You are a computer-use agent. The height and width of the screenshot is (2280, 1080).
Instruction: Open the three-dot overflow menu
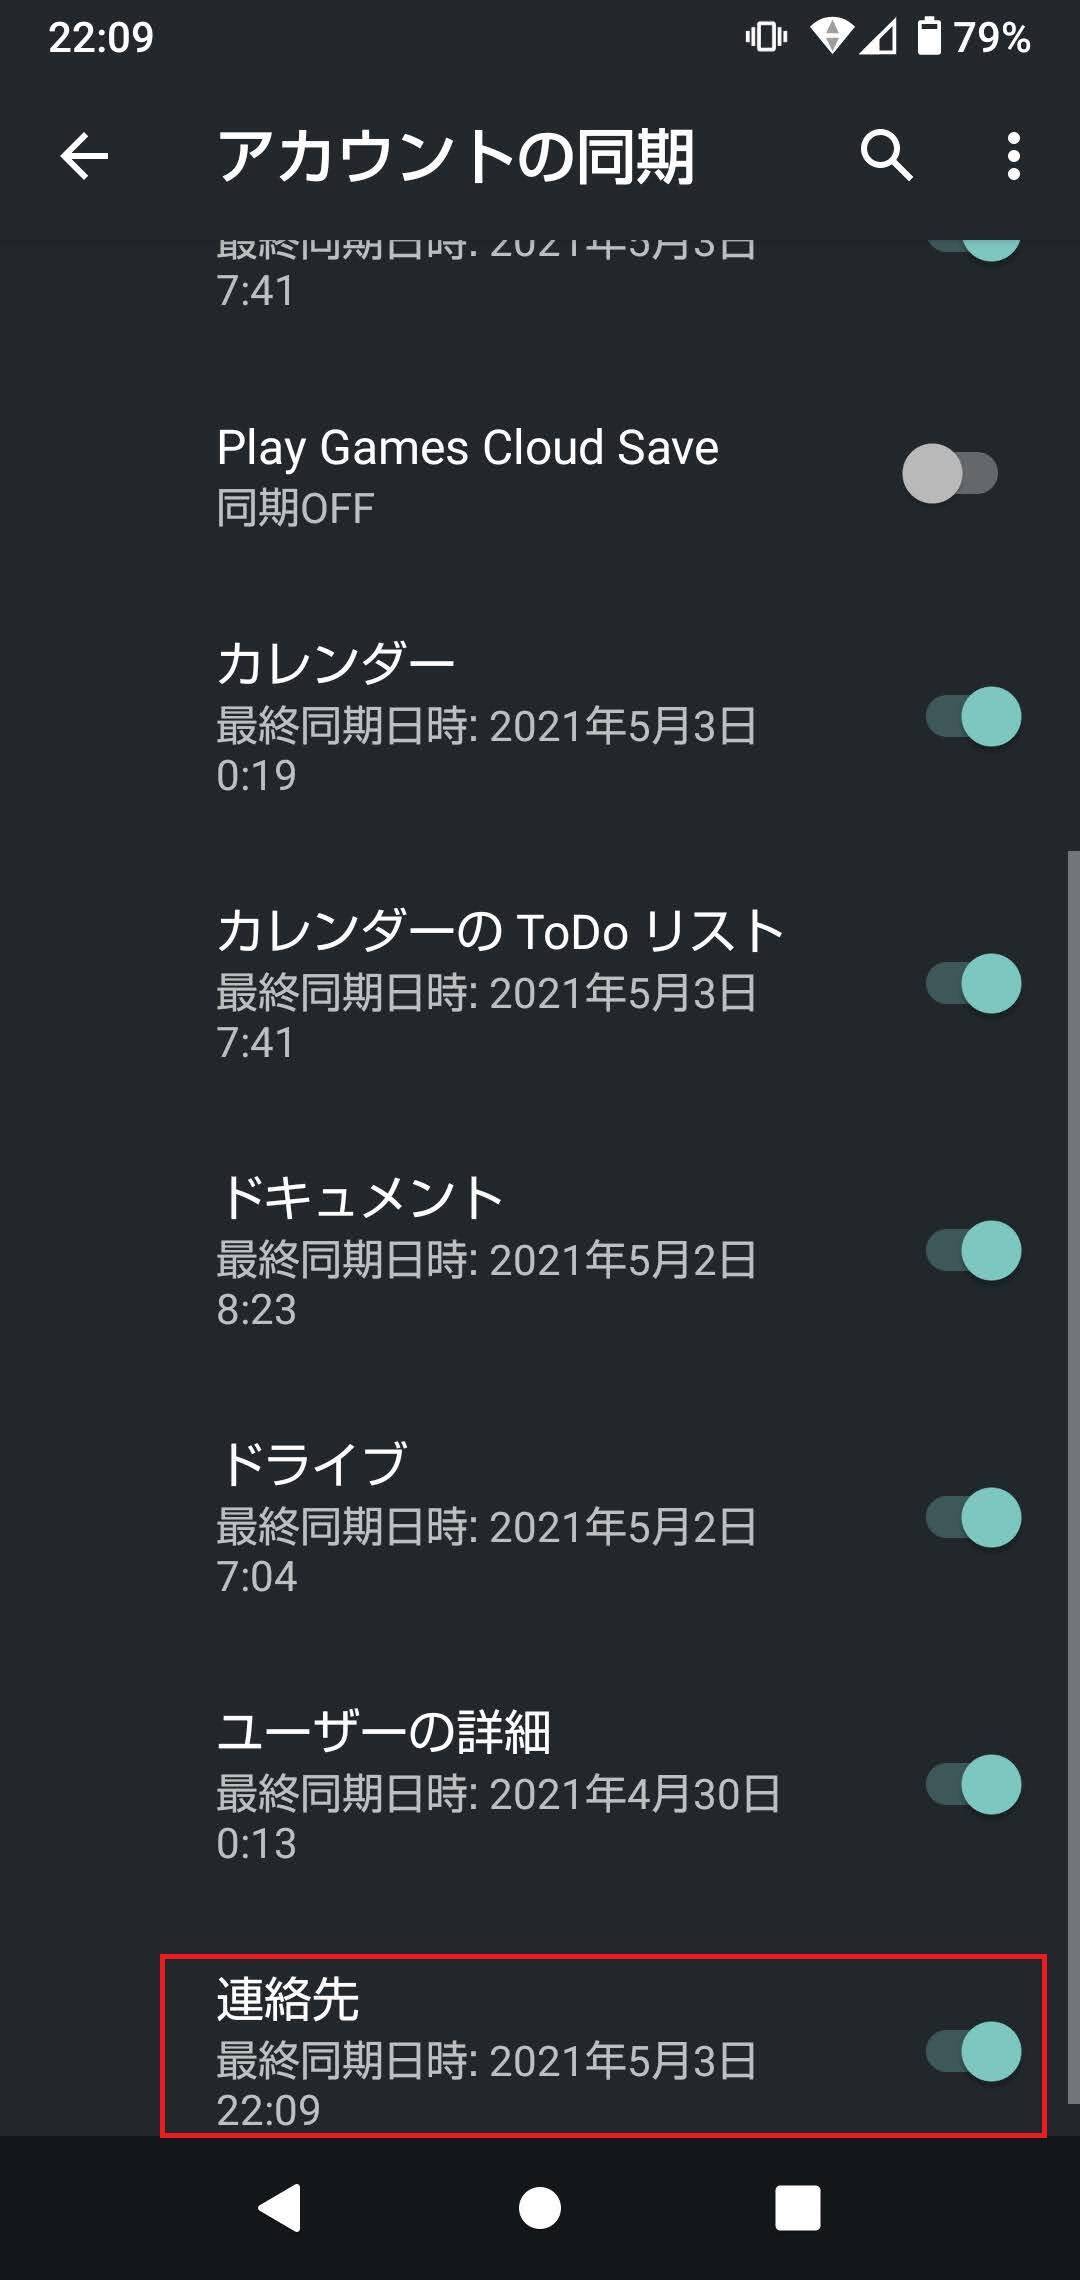click(x=1013, y=156)
